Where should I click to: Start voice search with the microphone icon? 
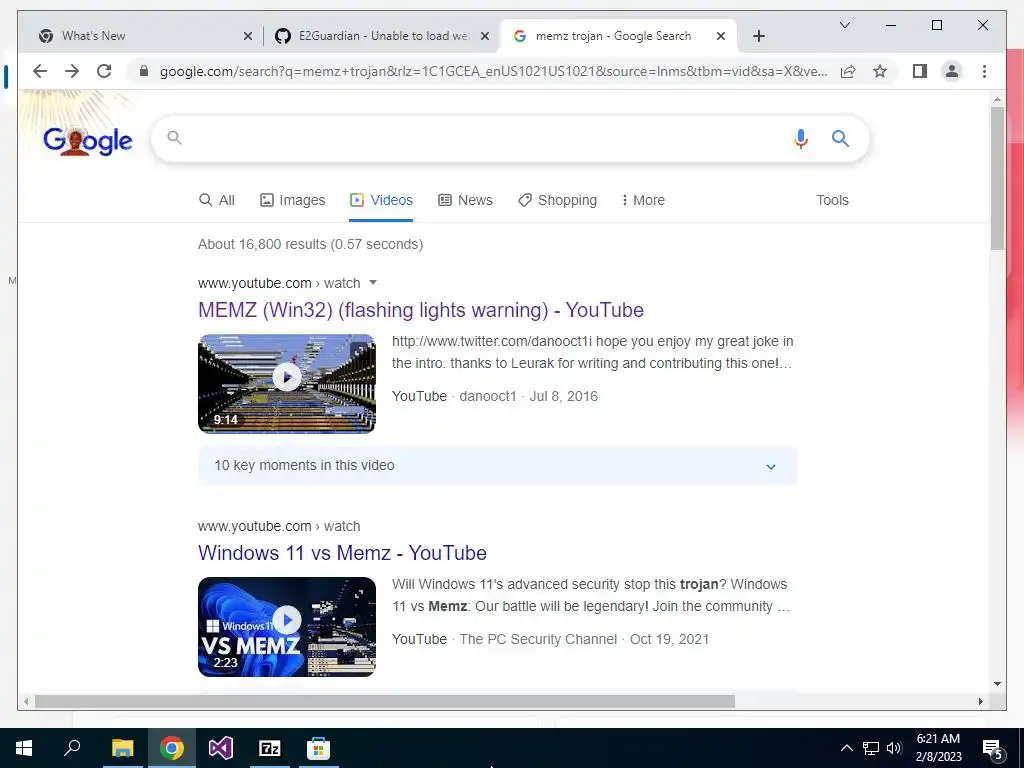(801, 138)
